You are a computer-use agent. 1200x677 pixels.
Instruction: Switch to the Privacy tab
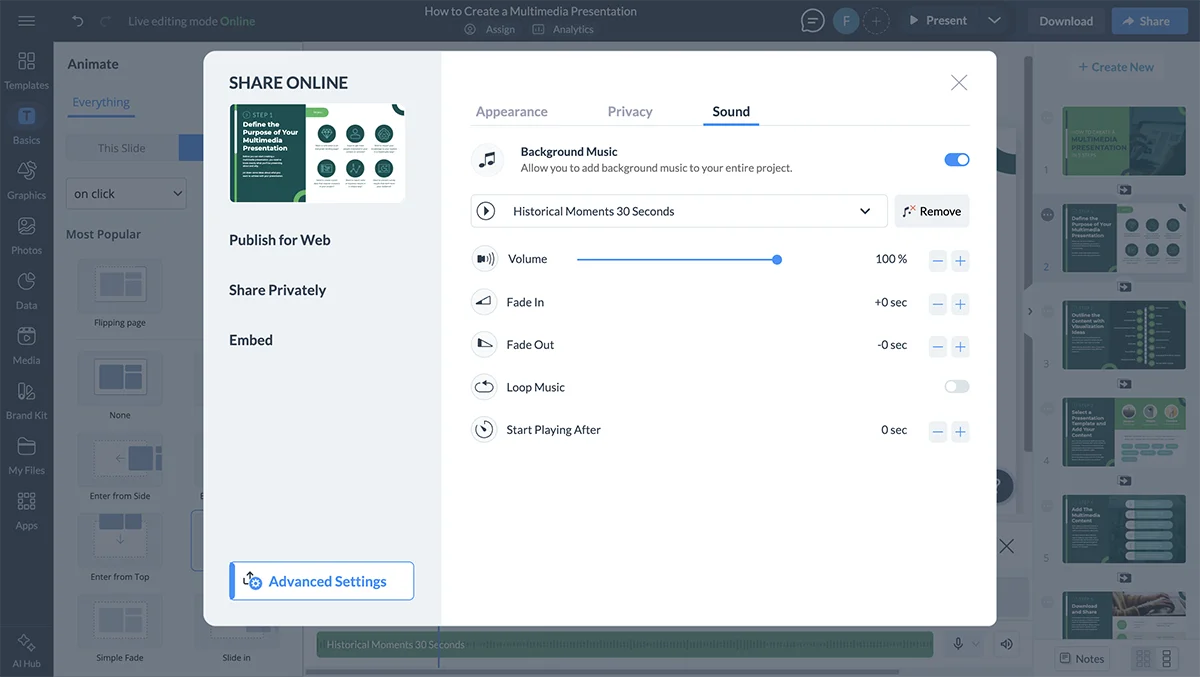[x=630, y=112]
